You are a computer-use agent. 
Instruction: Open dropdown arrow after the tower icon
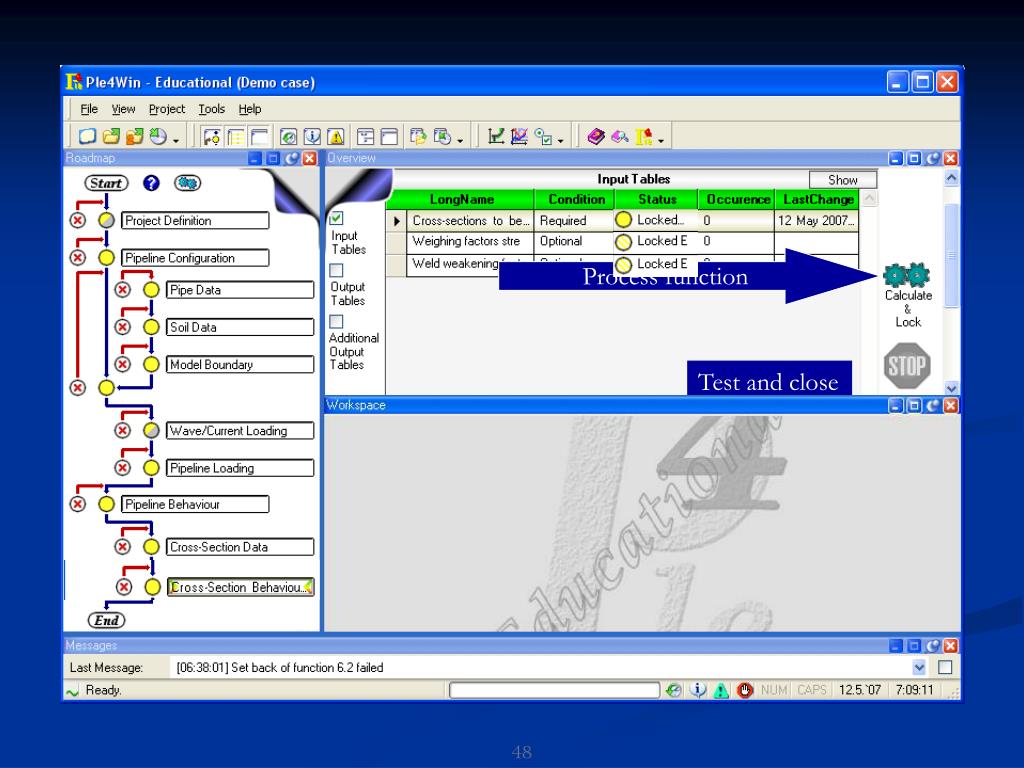coord(661,140)
